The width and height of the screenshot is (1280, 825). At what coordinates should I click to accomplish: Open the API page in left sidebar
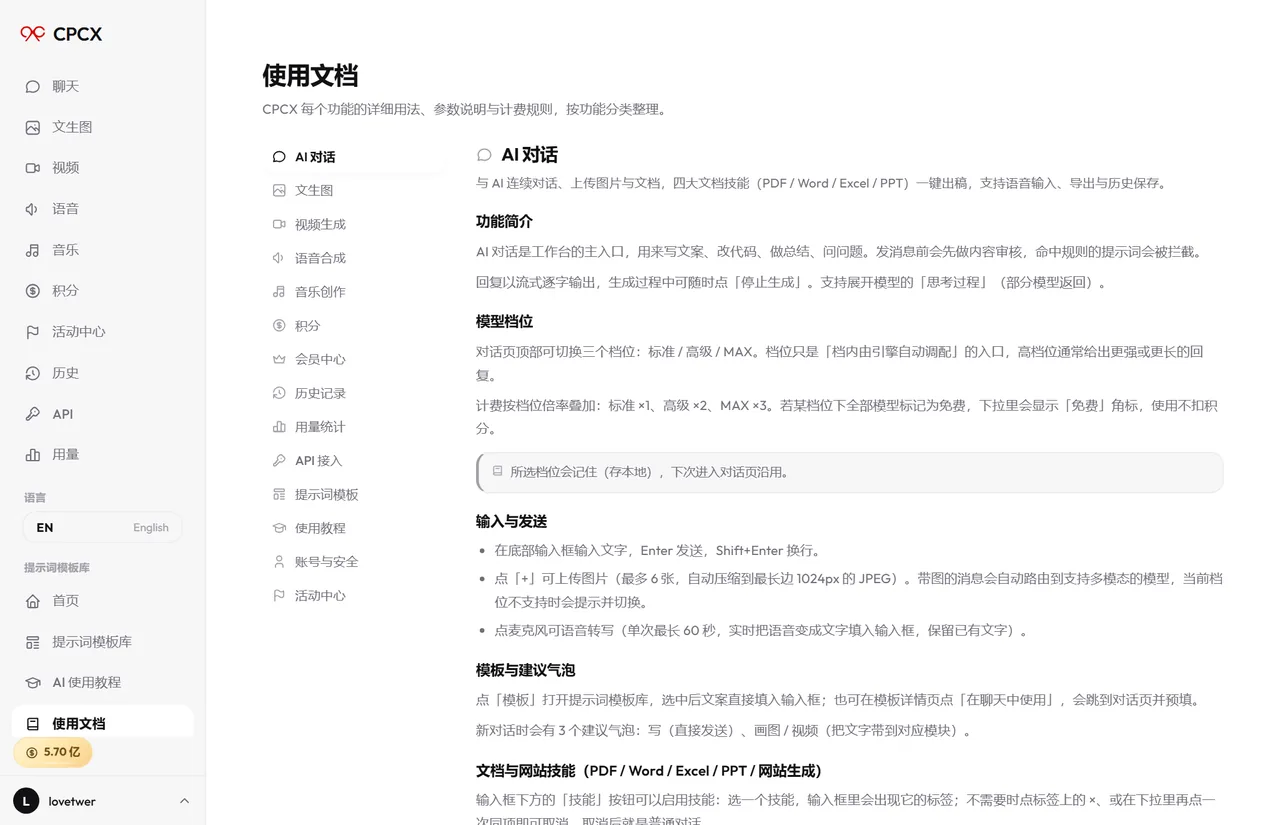[102, 414]
